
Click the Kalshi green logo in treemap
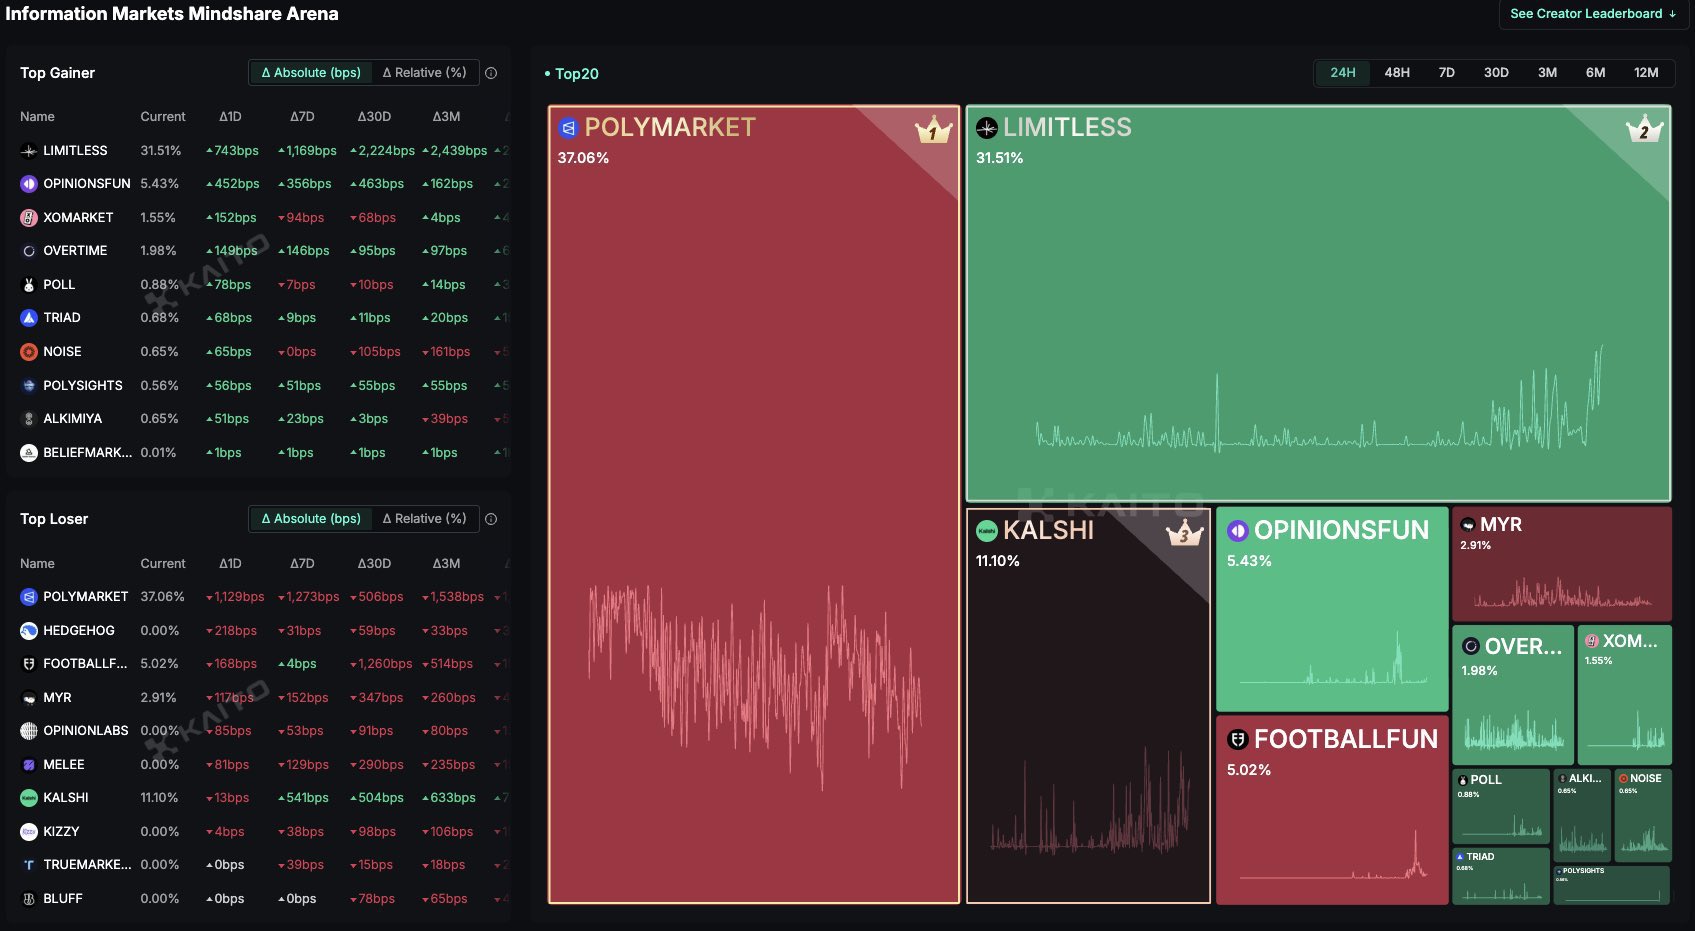coord(986,531)
